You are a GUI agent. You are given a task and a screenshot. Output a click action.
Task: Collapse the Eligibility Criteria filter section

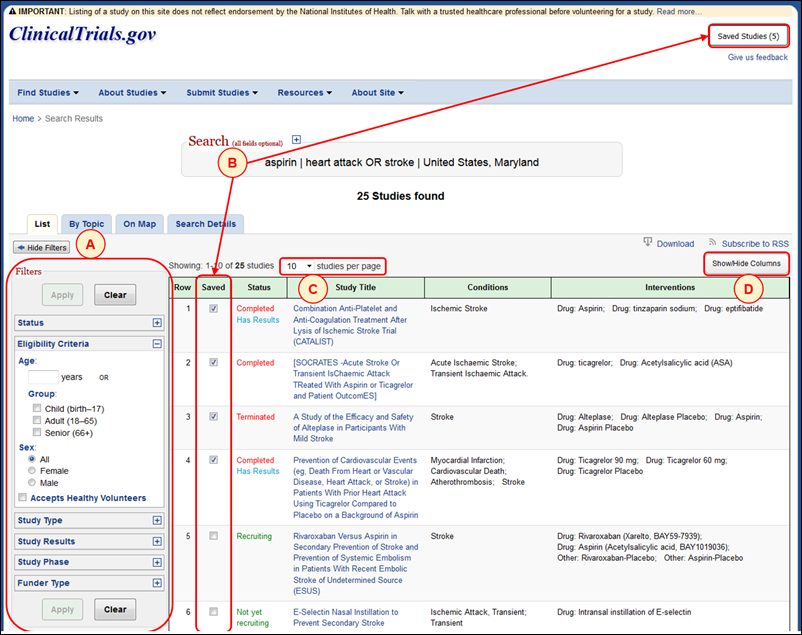point(157,344)
